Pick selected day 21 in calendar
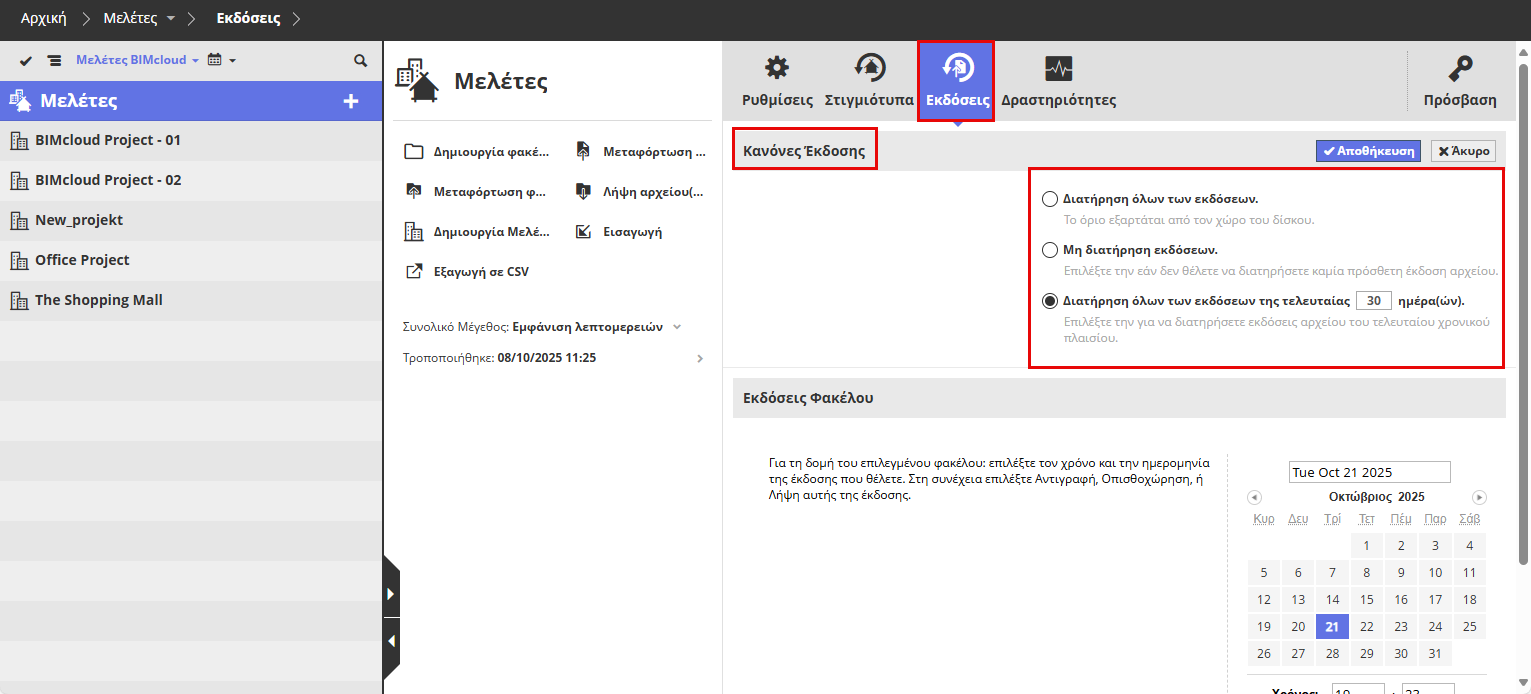1531x694 pixels. pyautogui.click(x=1332, y=626)
